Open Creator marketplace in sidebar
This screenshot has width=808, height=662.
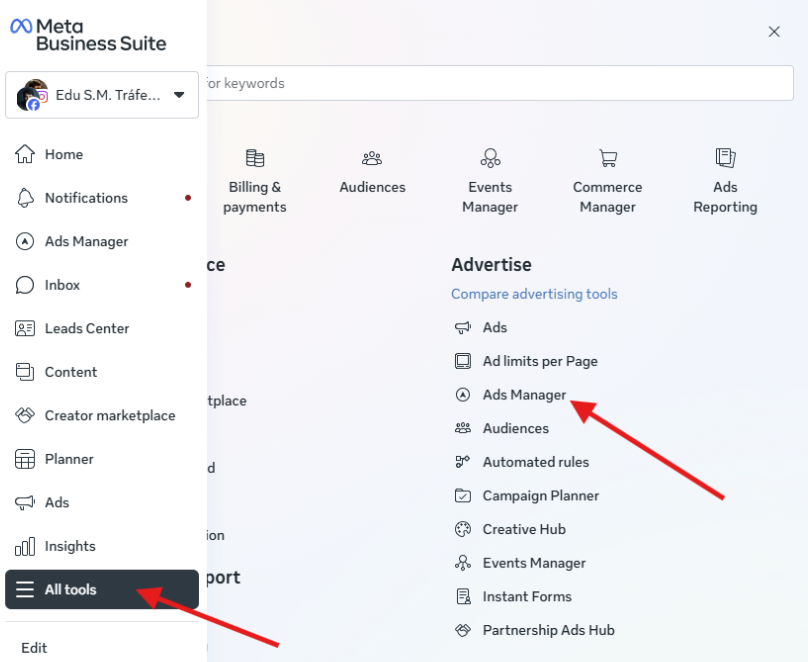tap(109, 415)
